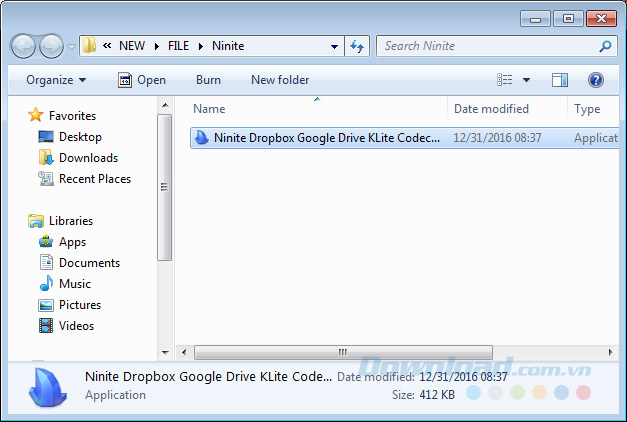Click navigation pane scroll down arrow
This screenshot has width=627, height=422.
pyautogui.click(x=165, y=352)
